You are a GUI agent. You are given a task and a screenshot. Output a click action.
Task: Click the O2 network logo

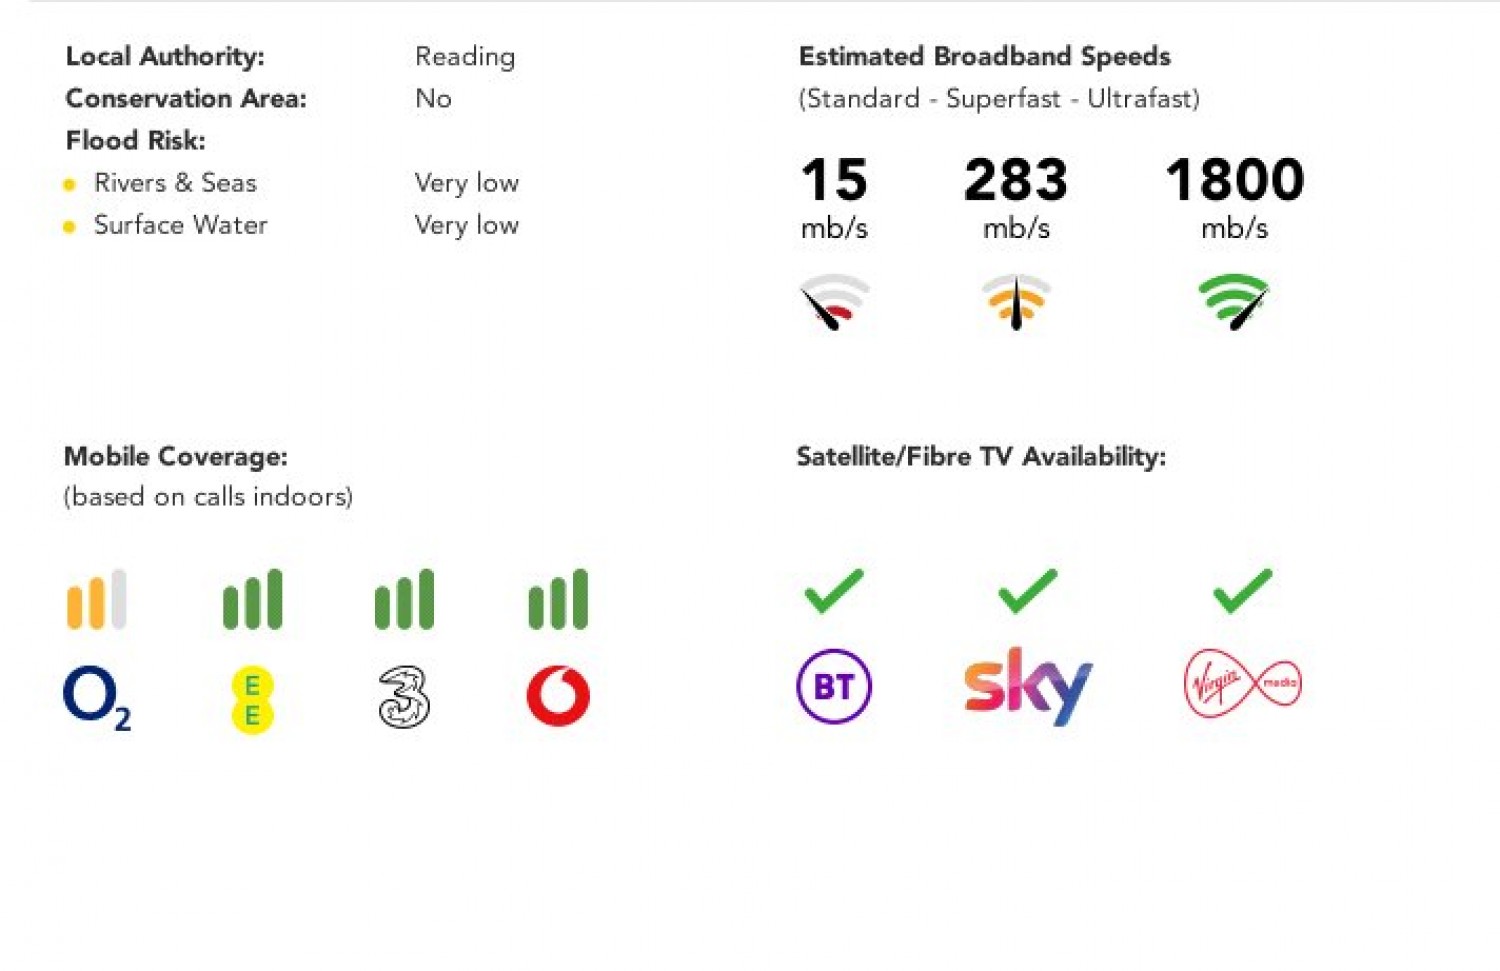point(96,698)
